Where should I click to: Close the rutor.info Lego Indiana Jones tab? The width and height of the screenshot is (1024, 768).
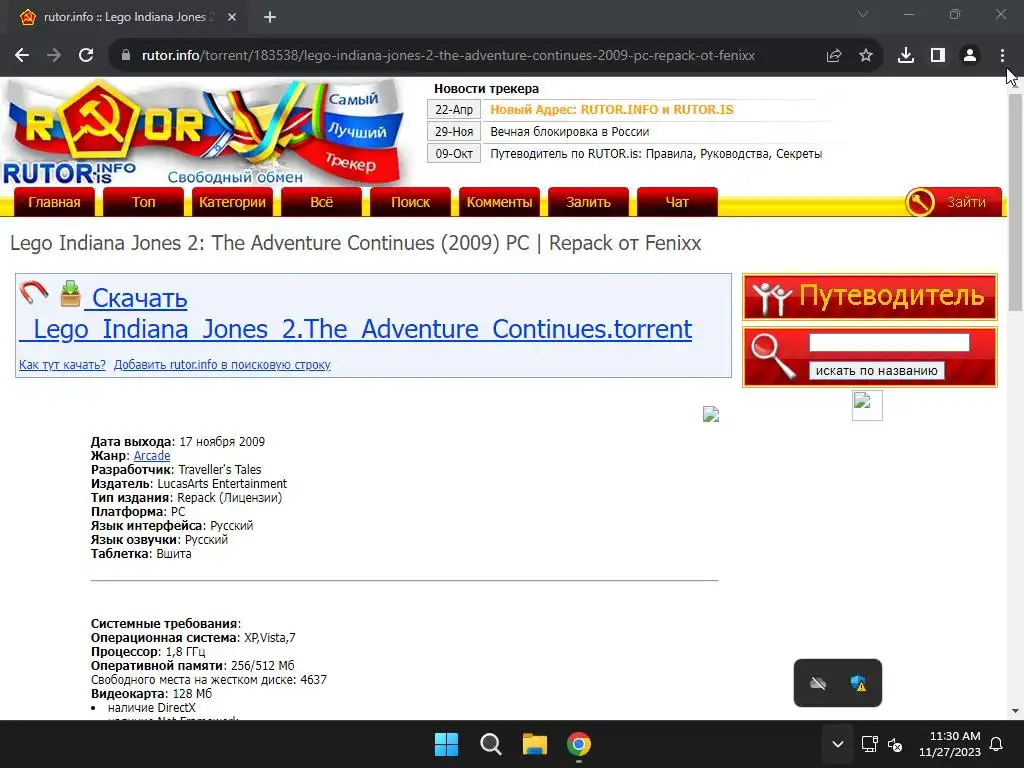pos(232,18)
